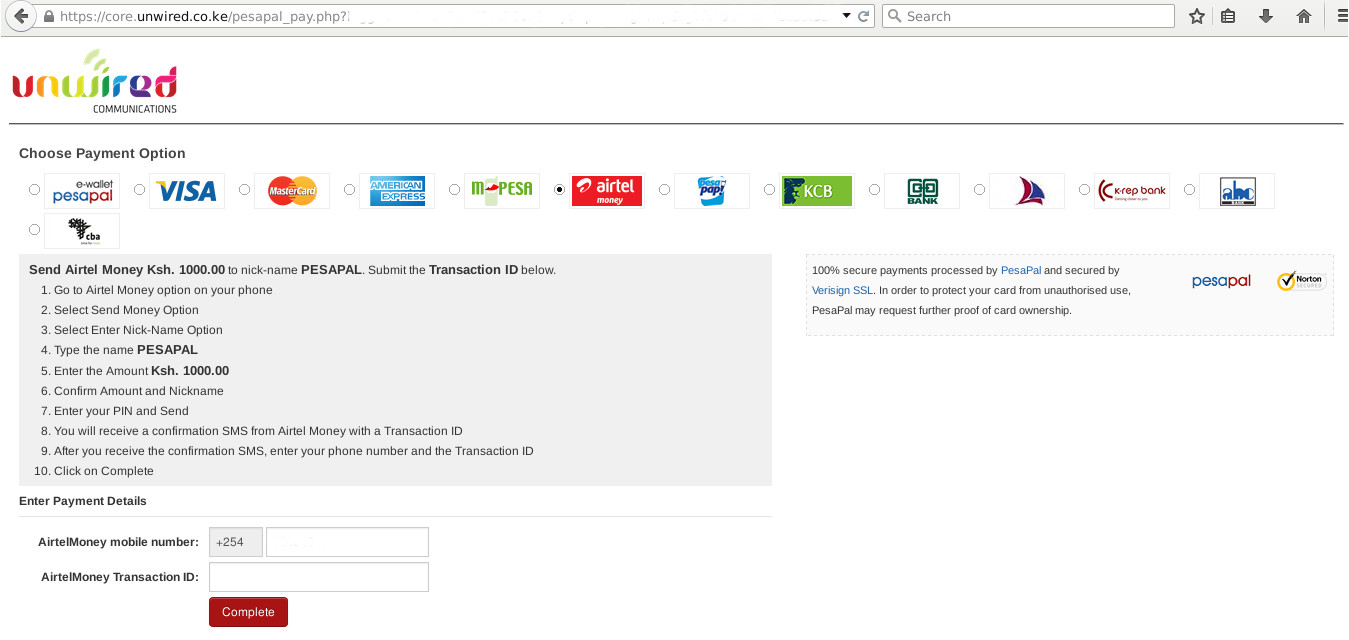Open the PesaPal link in security notice

(1021, 271)
